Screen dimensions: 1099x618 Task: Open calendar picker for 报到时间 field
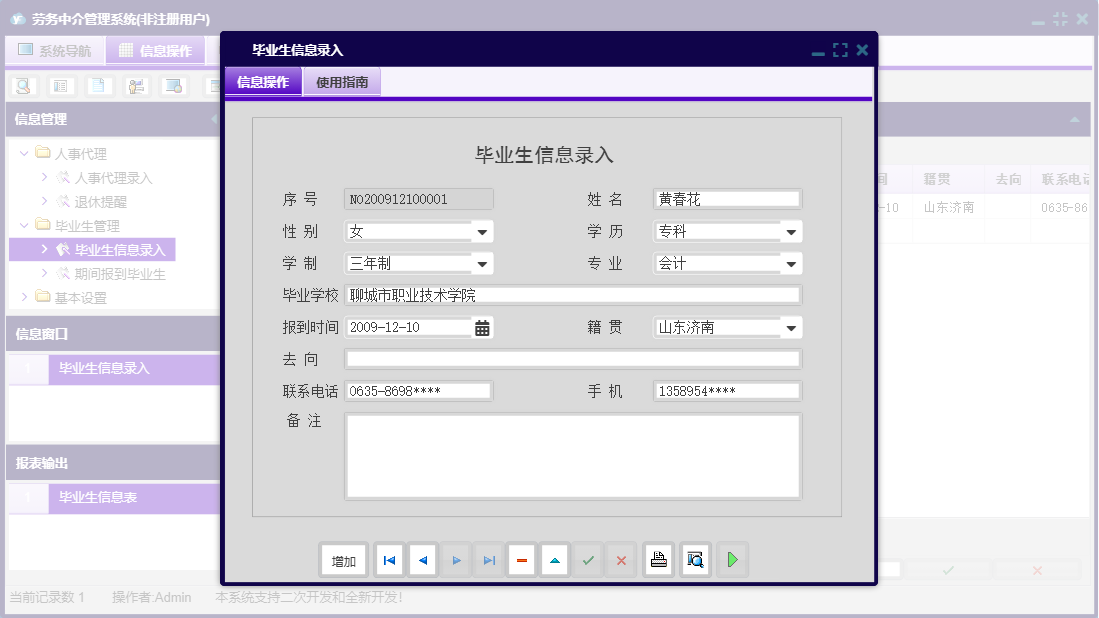(481, 326)
